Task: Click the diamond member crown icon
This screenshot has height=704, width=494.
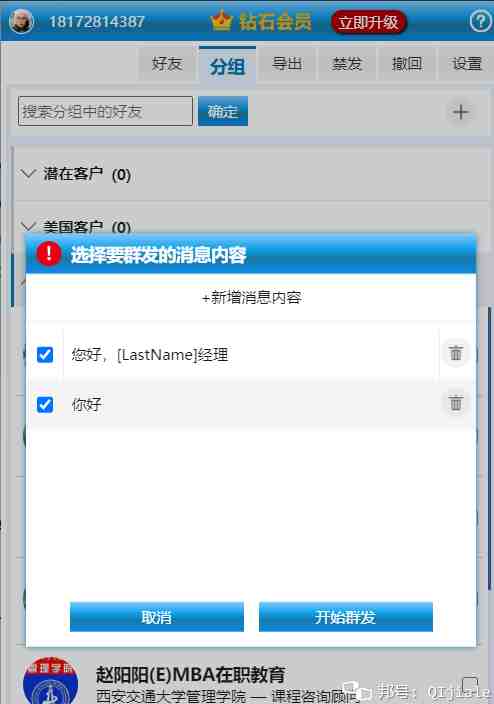Action: 221,21
